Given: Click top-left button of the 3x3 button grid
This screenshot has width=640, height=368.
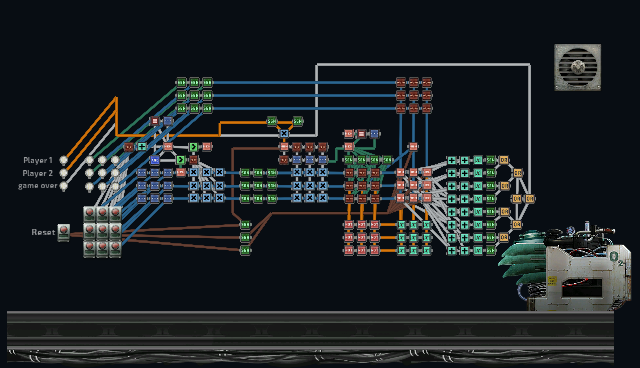Looking at the screenshot, I should (x=90, y=214).
